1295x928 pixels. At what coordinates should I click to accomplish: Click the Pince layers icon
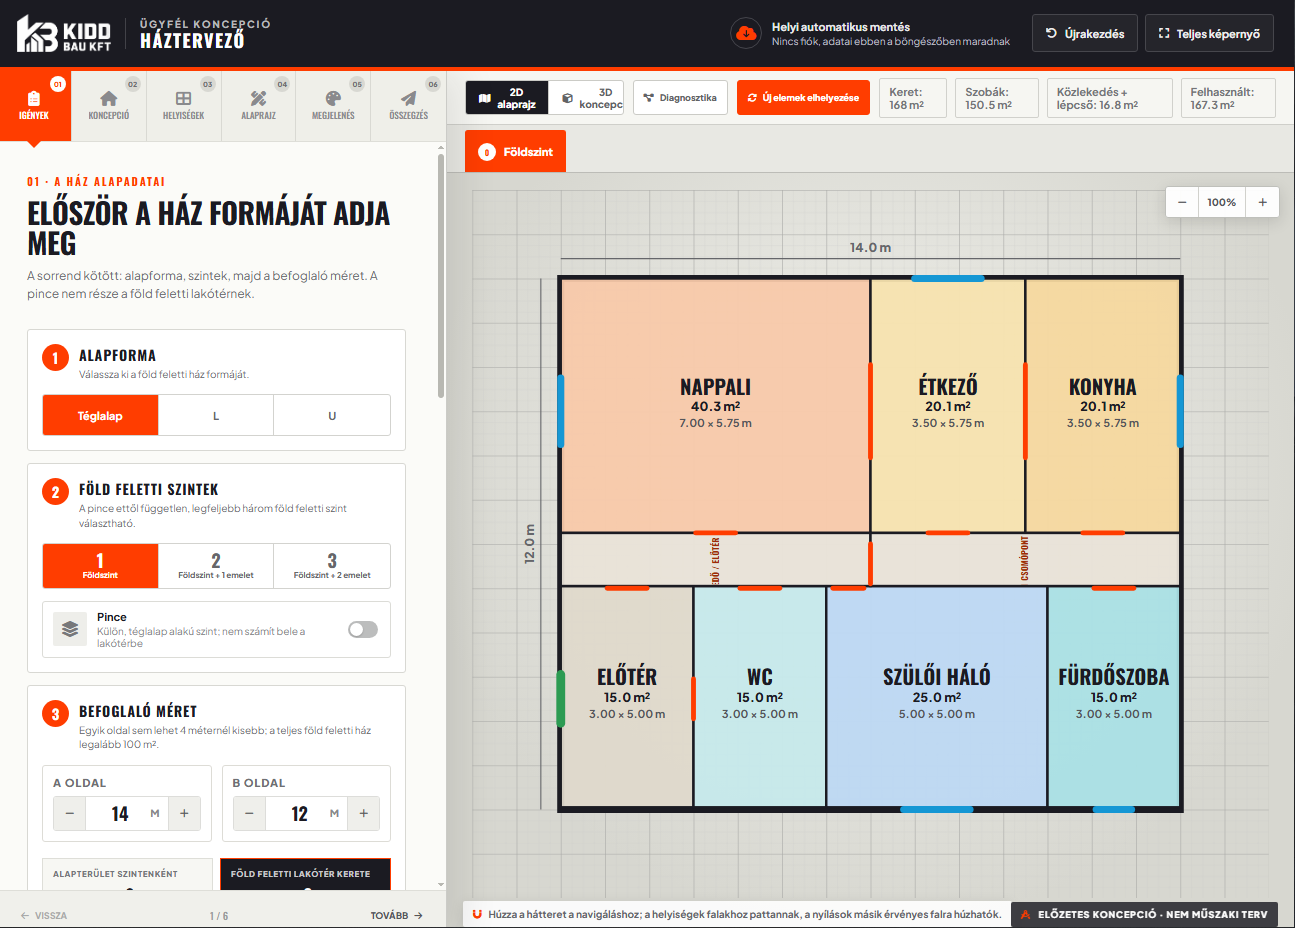[70, 629]
